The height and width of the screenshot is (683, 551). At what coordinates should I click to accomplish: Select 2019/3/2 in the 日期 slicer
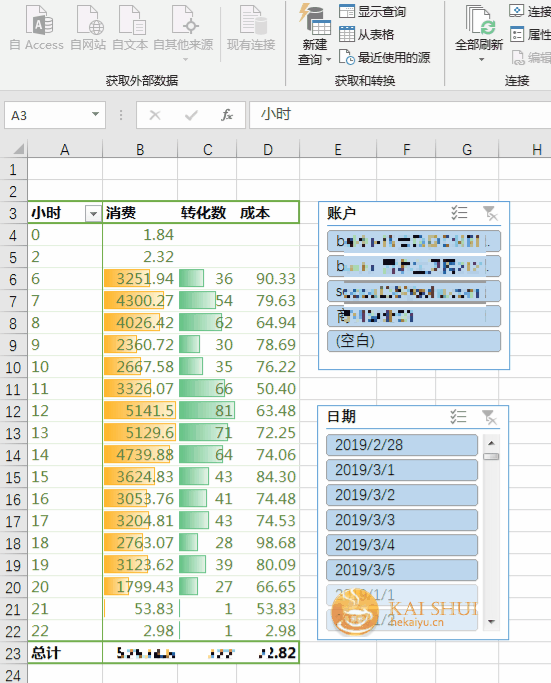pos(402,495)
